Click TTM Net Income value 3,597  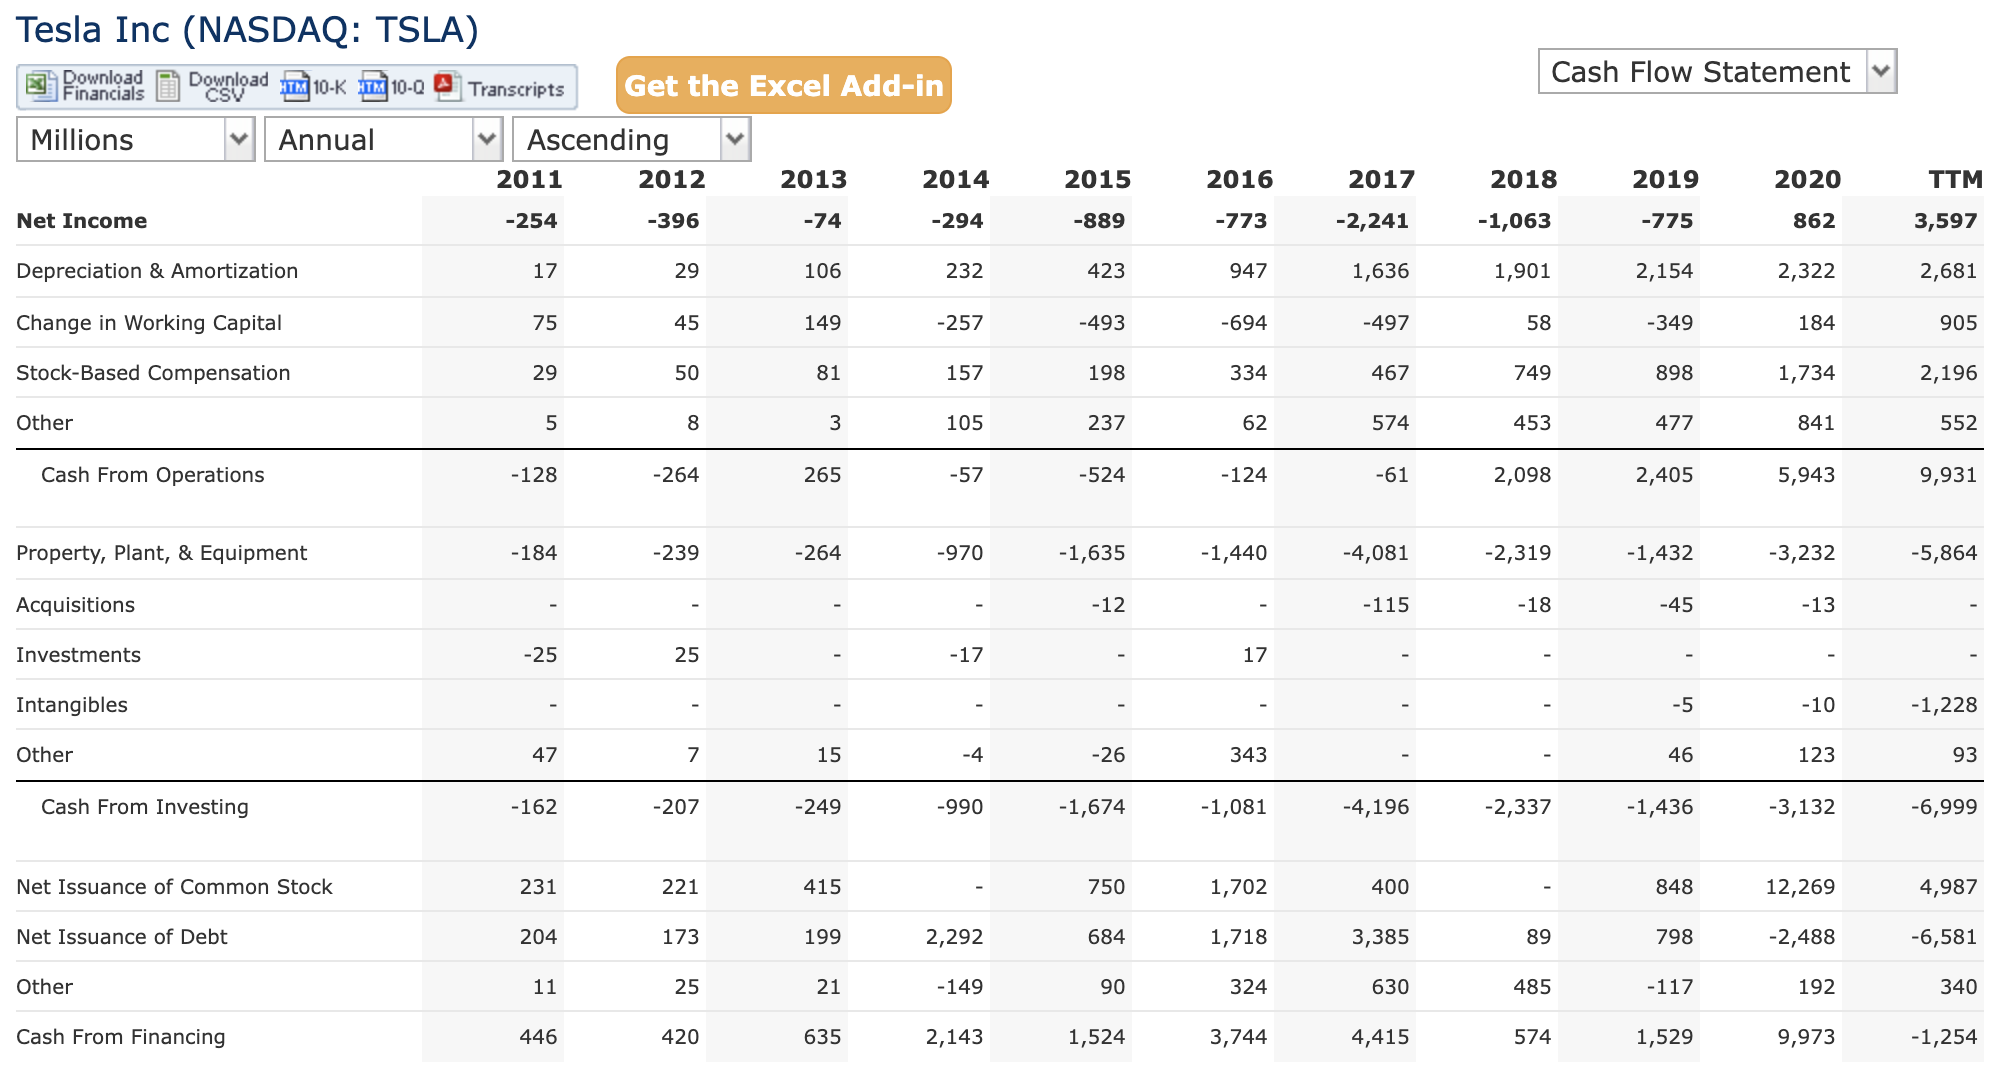pyautogui.click(x=1945, y=221)
